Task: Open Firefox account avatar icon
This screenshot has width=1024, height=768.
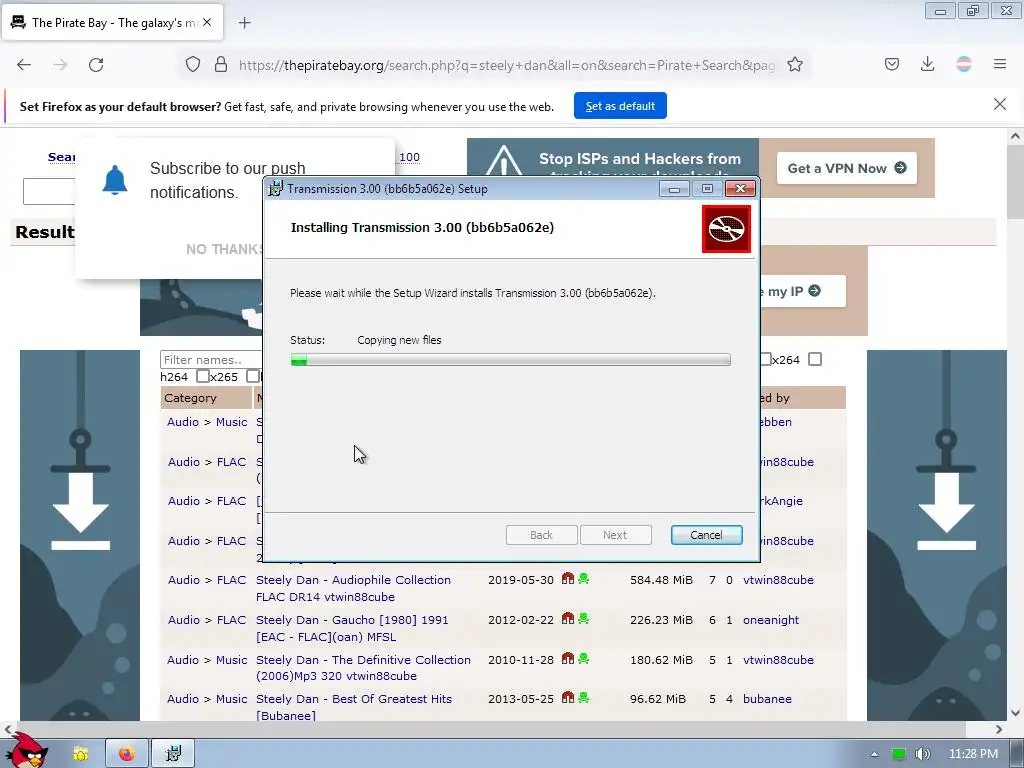Action: click(964, 64)
